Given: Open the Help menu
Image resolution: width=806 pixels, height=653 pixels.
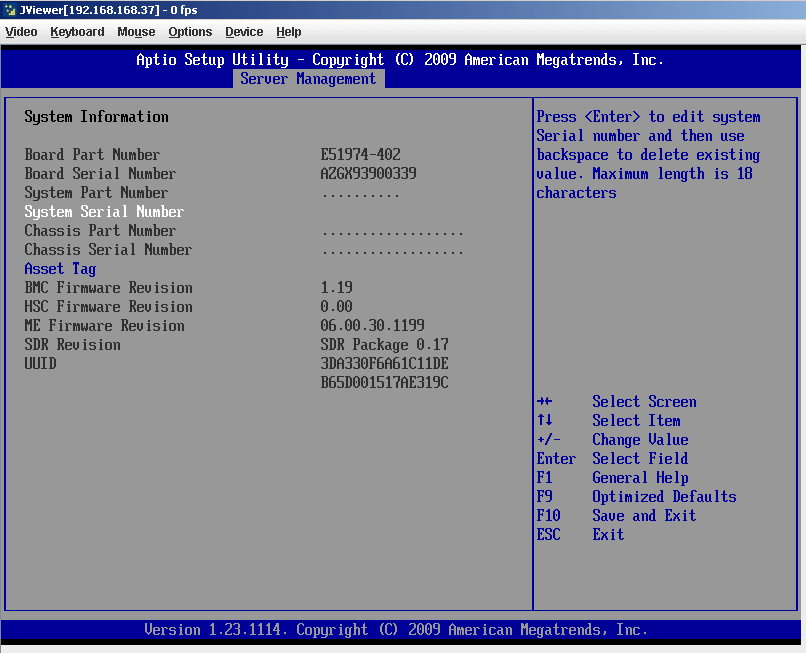Looking at the screenshot, I should (x=289, y=32).
